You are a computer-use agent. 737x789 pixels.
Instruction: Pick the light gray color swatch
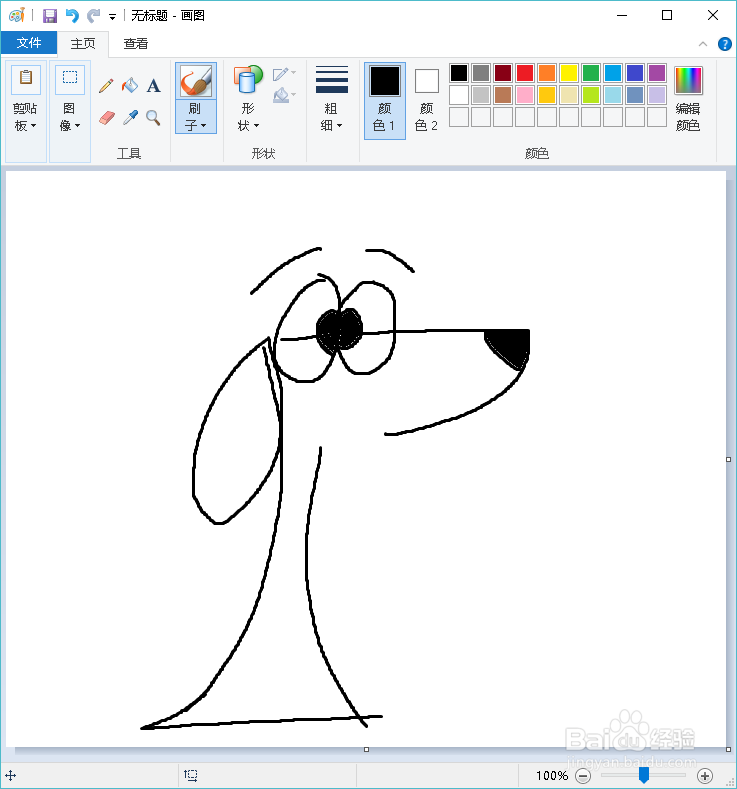[481, 95]
